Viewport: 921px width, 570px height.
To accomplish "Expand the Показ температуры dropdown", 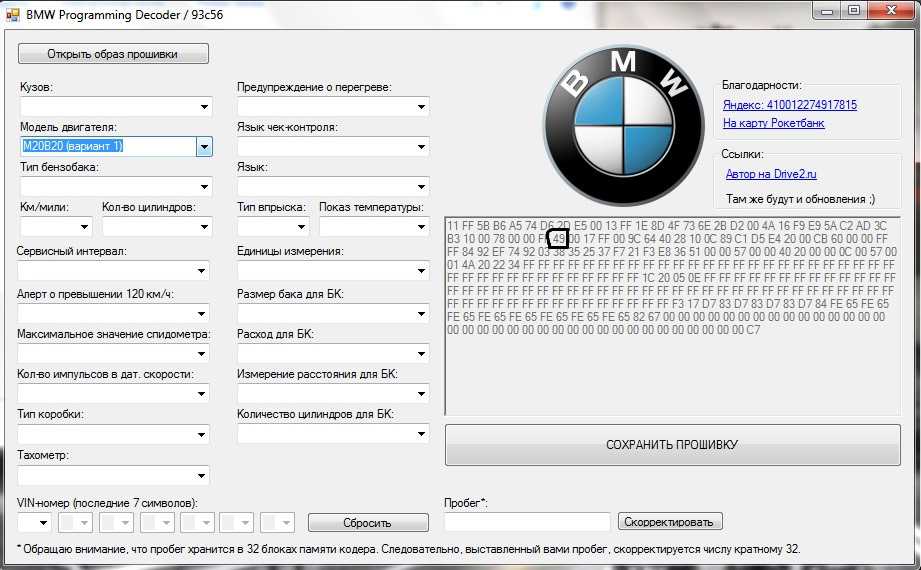I will click(374, 227).
